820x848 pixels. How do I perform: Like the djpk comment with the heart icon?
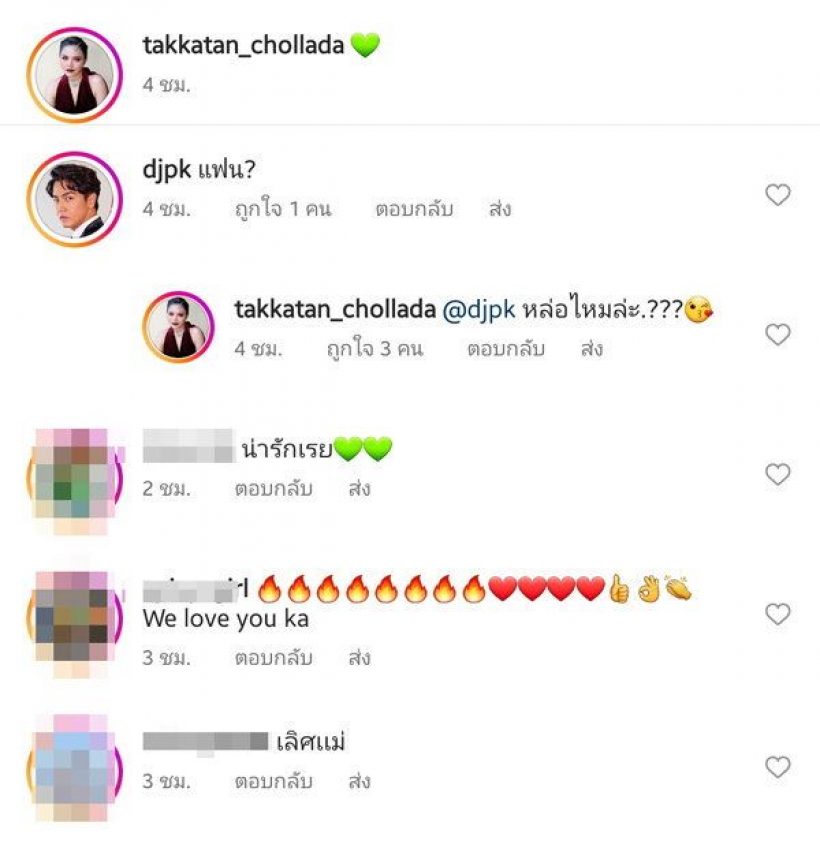coord(778,195)
